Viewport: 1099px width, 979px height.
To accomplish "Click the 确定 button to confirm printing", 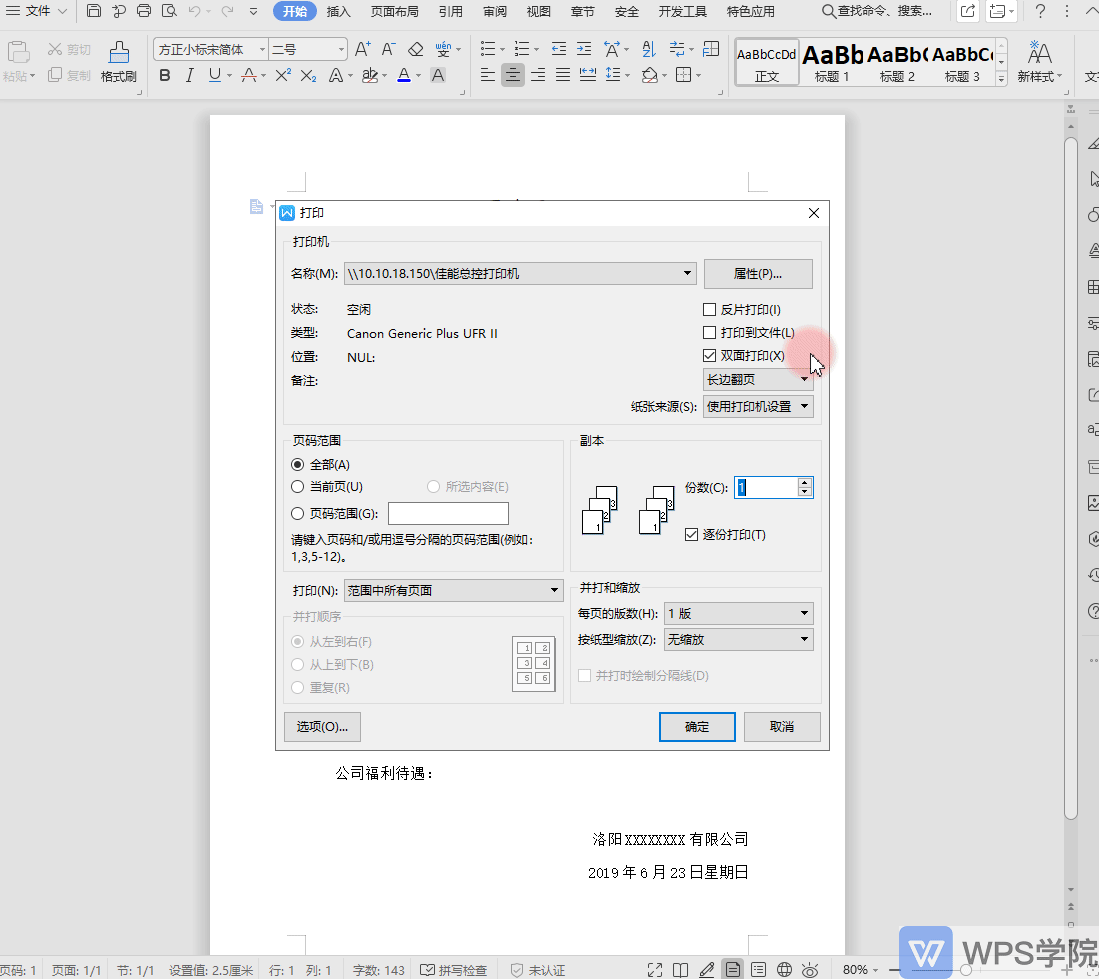I will (697, 727).
